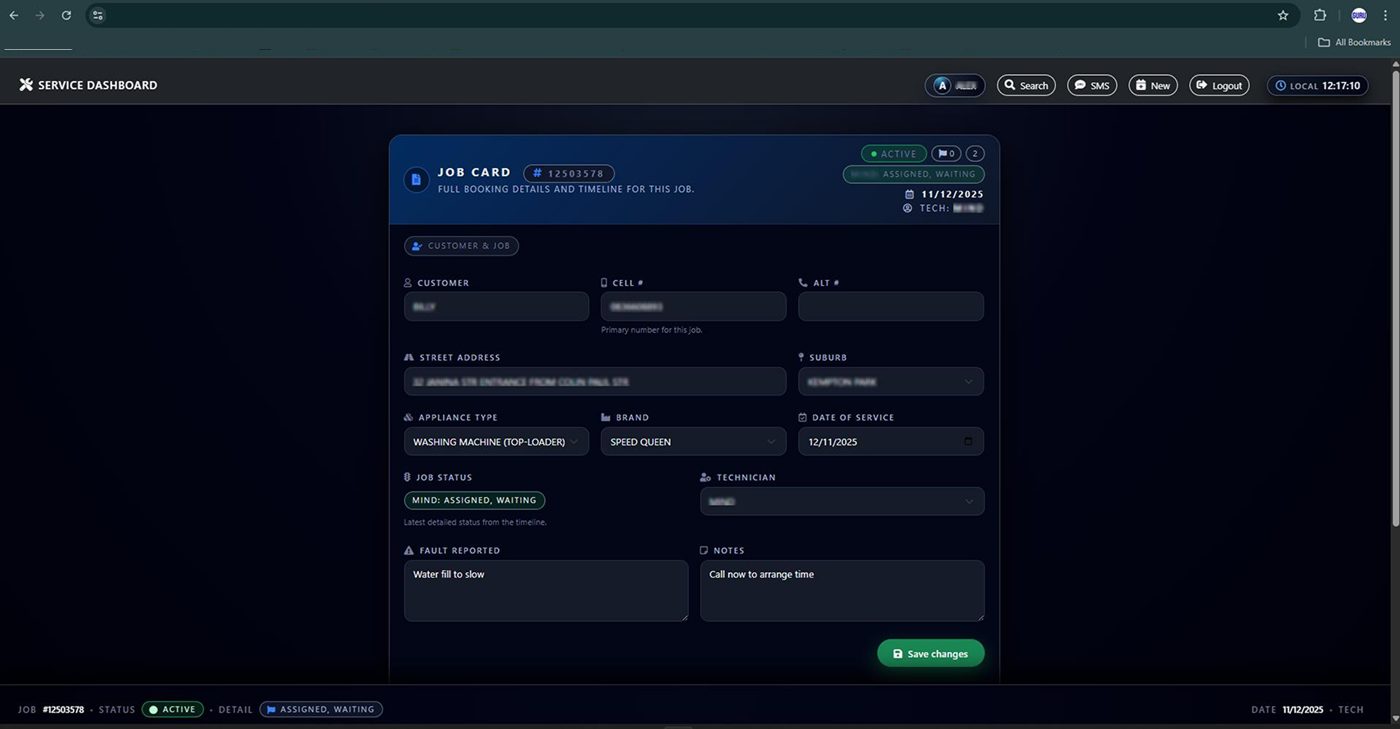This screenshot has height=729, width=1400.
Task: Open the SMS messaging panel
Action: coord(1091,86)
